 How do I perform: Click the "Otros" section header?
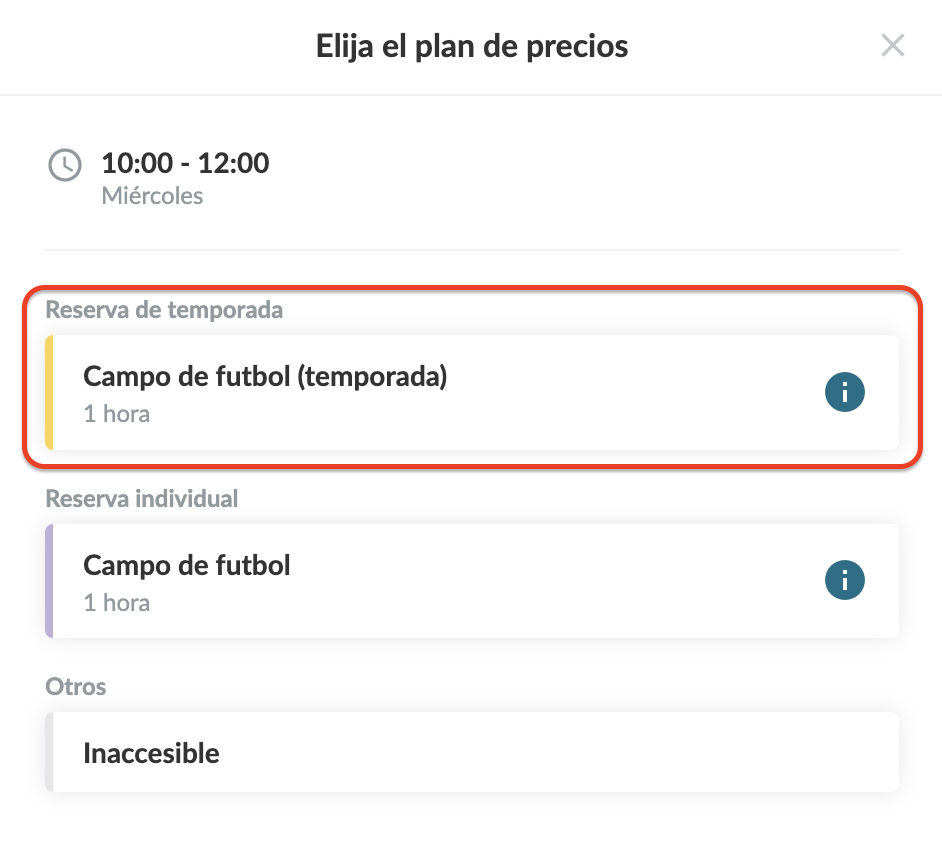pos(76,686)
